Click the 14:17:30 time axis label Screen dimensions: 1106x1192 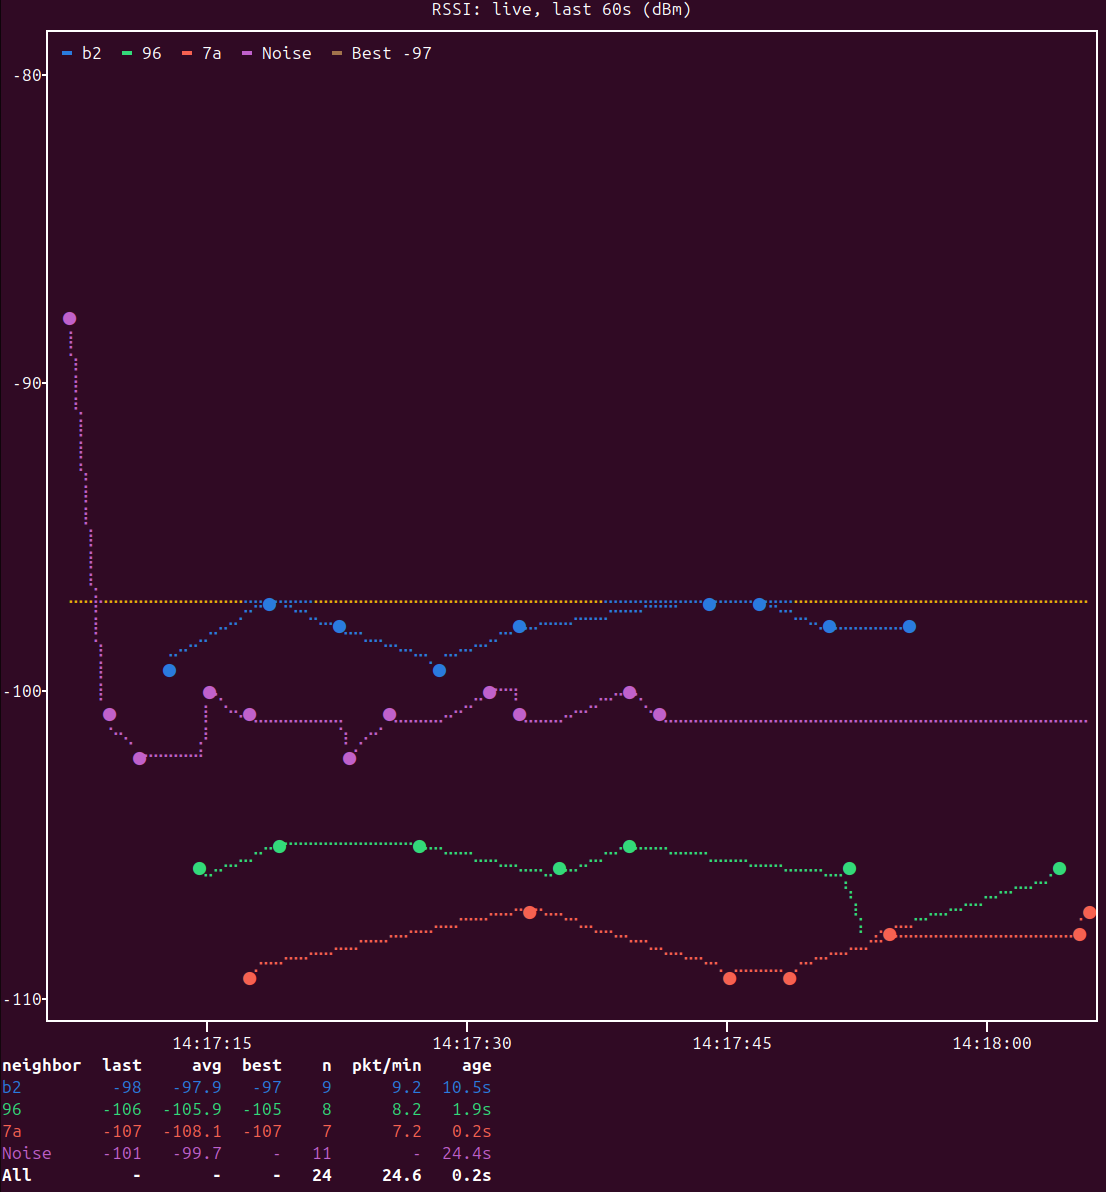(472, 1043)
